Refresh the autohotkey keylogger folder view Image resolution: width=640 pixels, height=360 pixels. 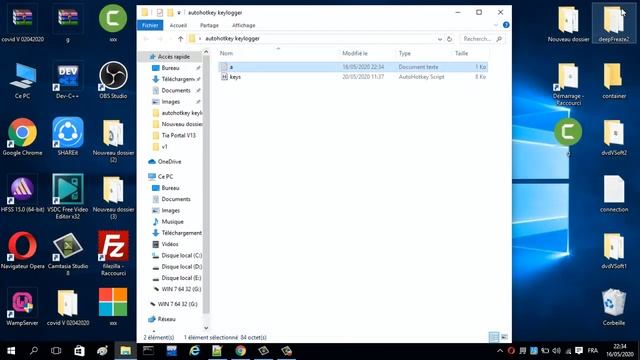point(449,39)
